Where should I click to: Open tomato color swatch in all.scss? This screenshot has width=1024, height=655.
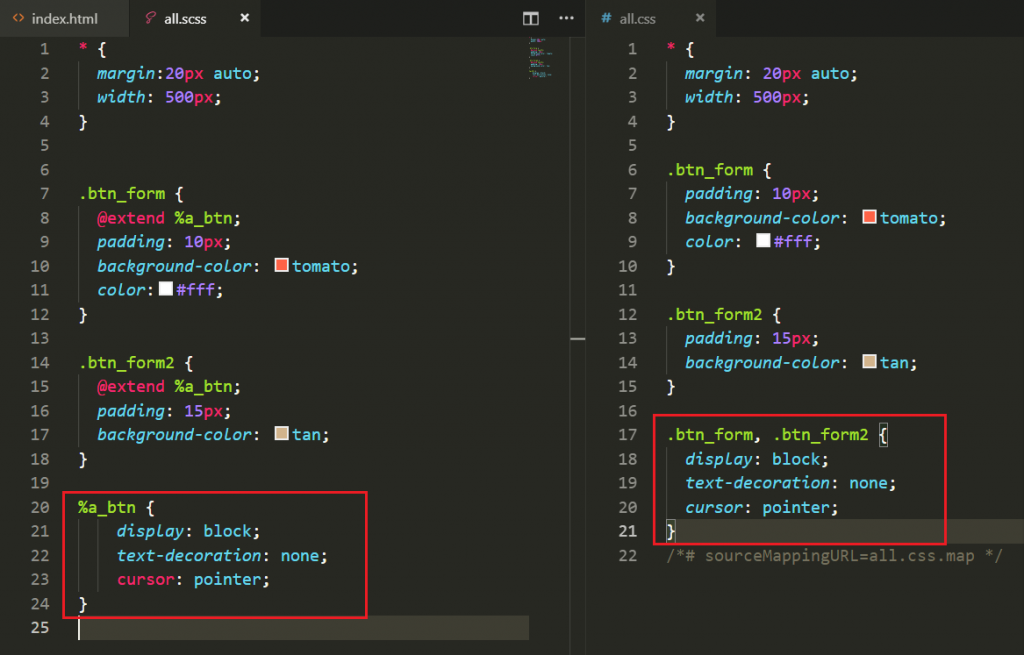(x=281, y=265)
